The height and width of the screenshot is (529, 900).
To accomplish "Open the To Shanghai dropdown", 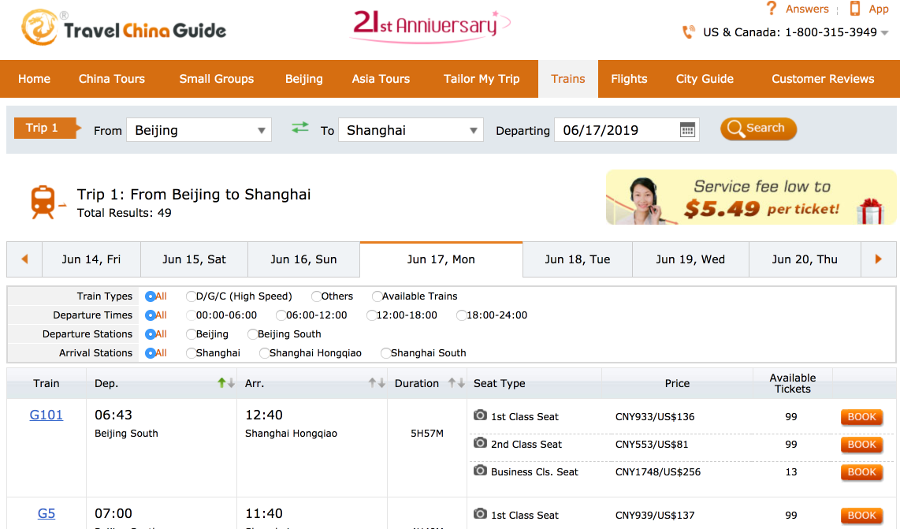I will click(x=411, y=130).
